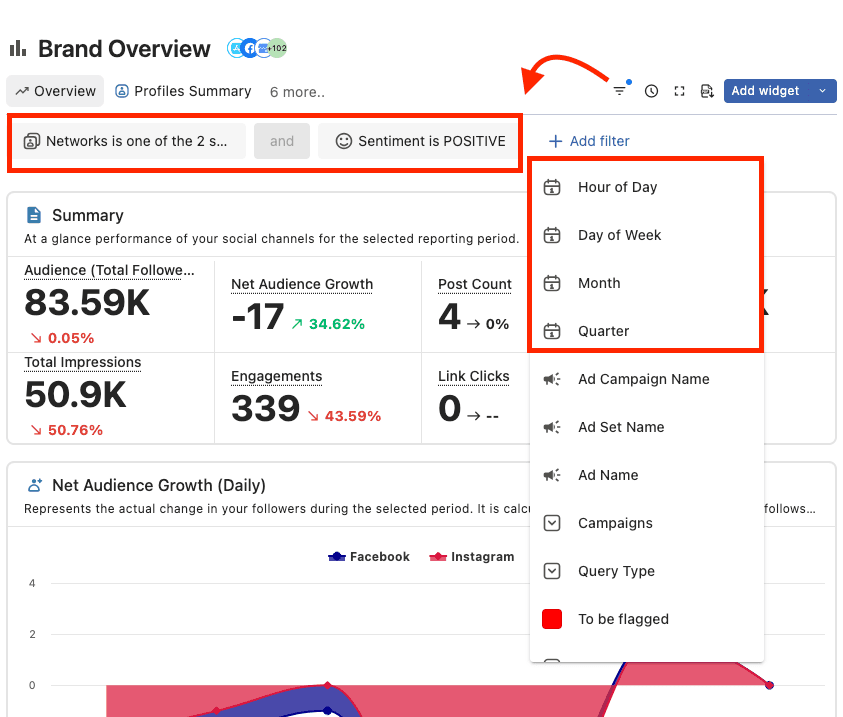The width and height of the screenshot is (843, 717).
Task: Edit the Sentiment is POSITIVE filter
Action: tap(419, 141)
